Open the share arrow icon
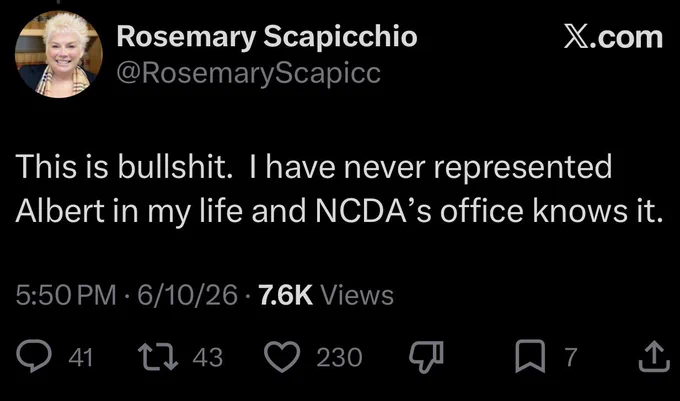 pos(654,357)
